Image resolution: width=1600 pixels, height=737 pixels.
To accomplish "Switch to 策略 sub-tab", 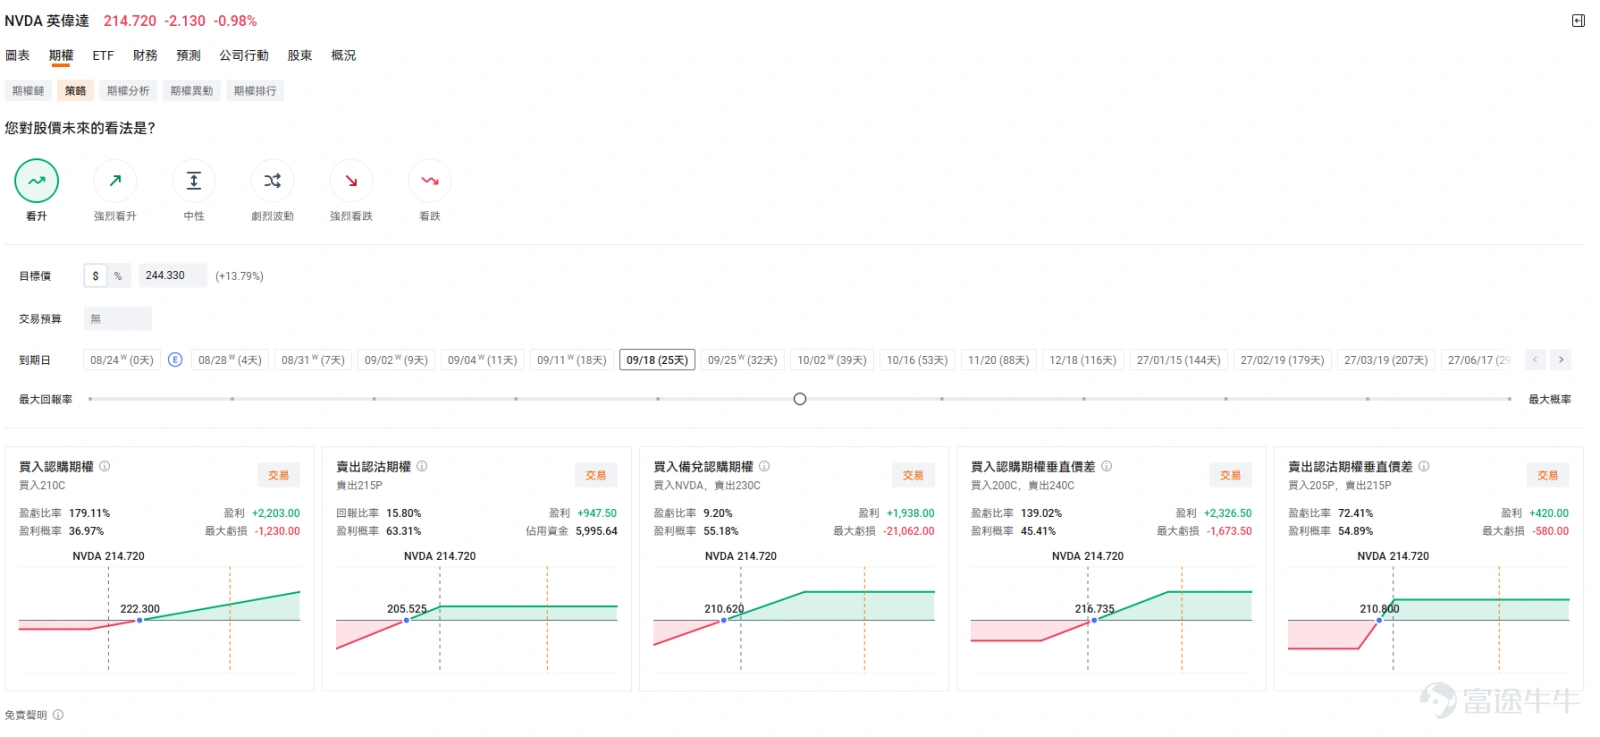I will [76, 91].
